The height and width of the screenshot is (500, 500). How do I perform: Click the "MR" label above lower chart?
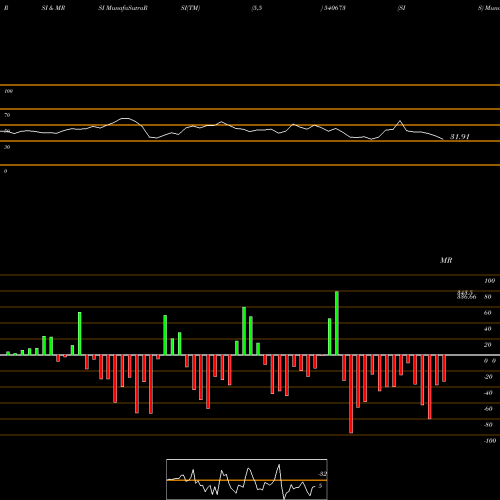(446, 260)
